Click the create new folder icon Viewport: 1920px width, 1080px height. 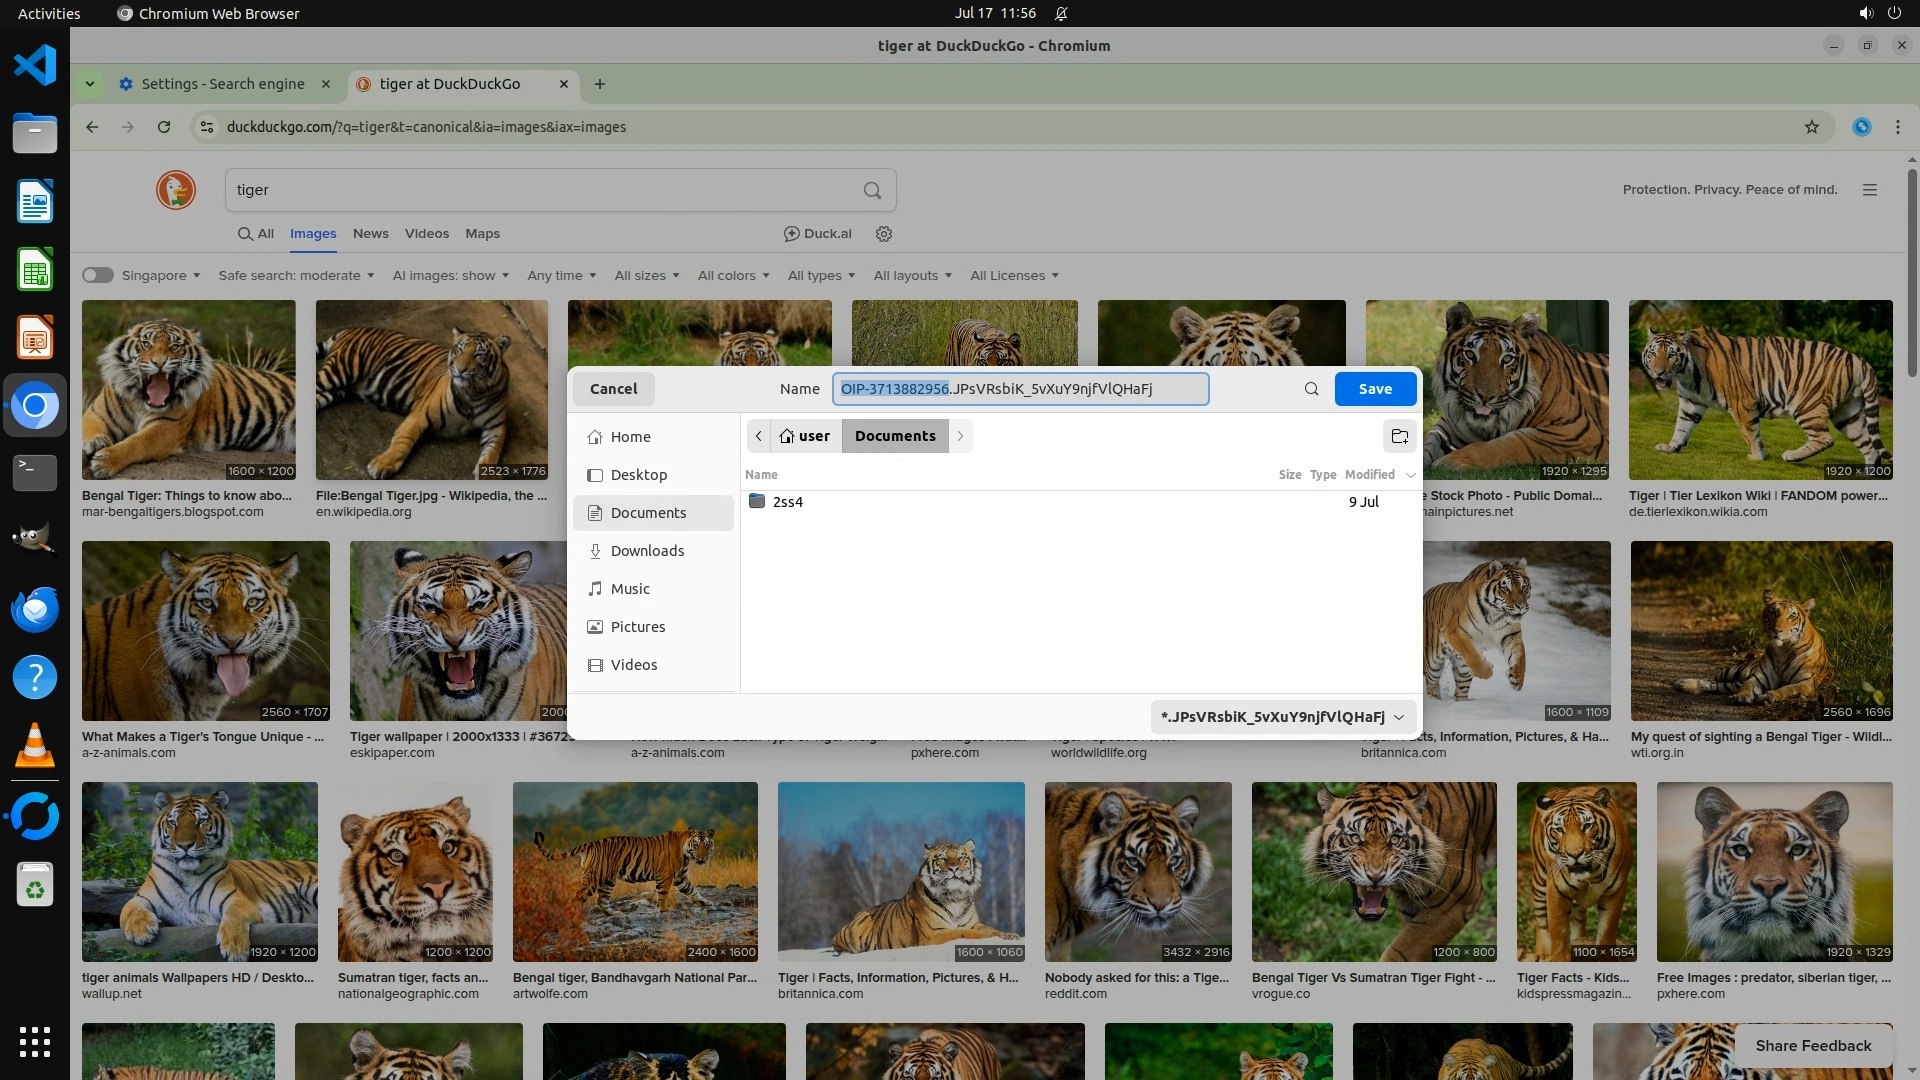pos(1399,436)
